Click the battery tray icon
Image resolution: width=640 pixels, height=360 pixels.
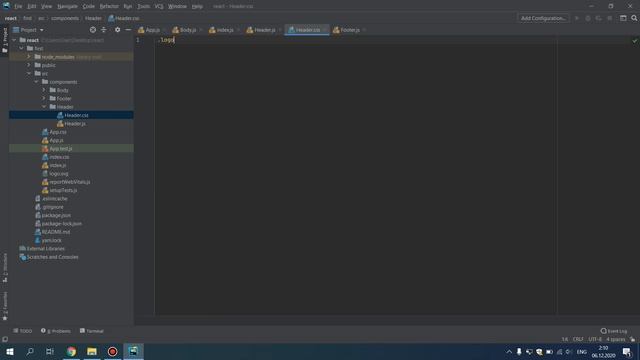point(549,352)
